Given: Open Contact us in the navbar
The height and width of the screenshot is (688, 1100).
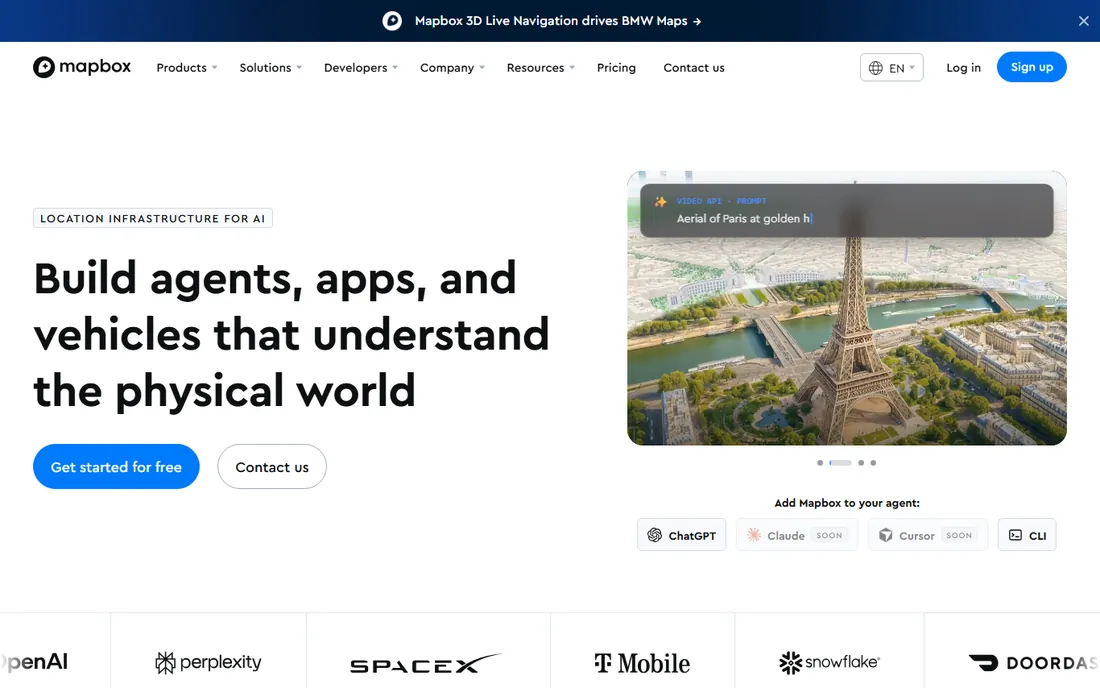Looking at the screenshot, I should pyautogui.click(x=694, y=67).
